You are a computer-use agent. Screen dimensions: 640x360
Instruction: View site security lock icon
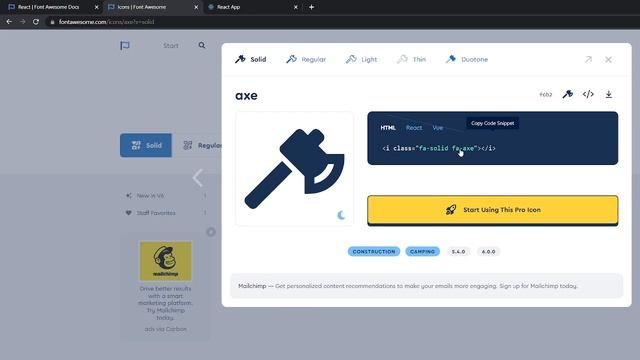[x=52, y=22]
